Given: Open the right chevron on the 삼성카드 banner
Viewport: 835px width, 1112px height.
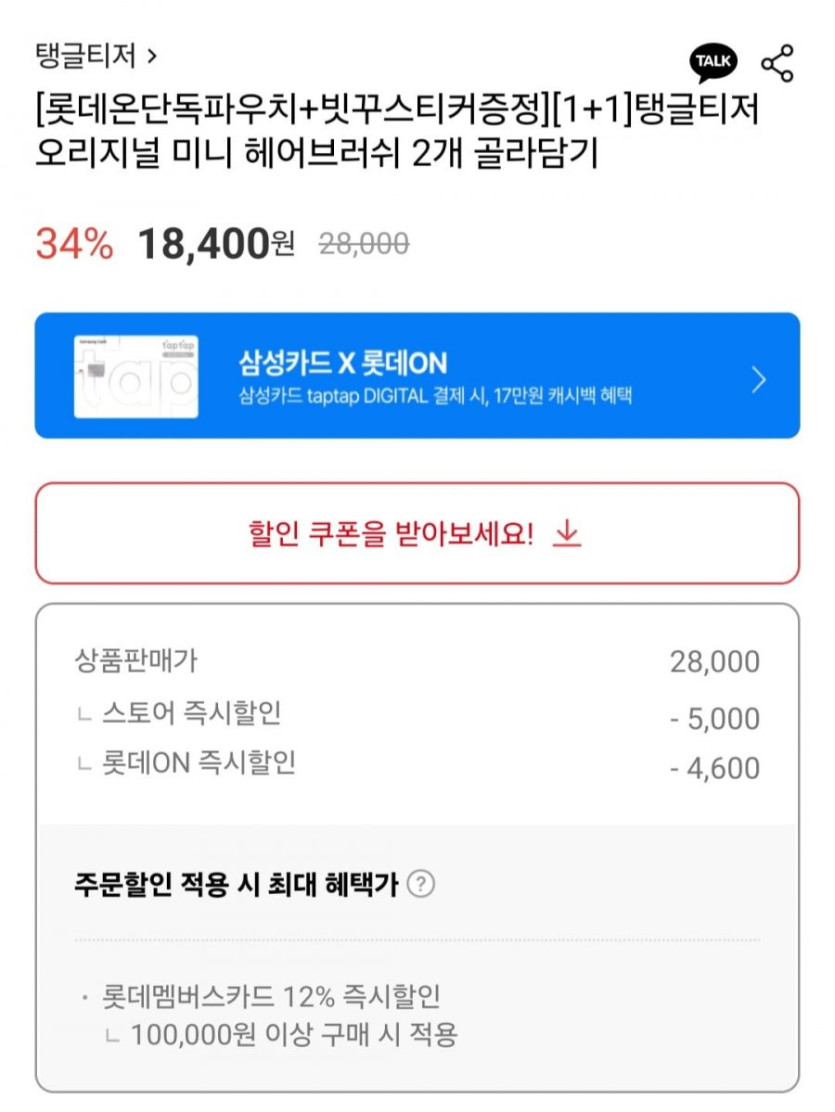Looking at the screenshot, I should pyautogui.click(x=759, y=379).
